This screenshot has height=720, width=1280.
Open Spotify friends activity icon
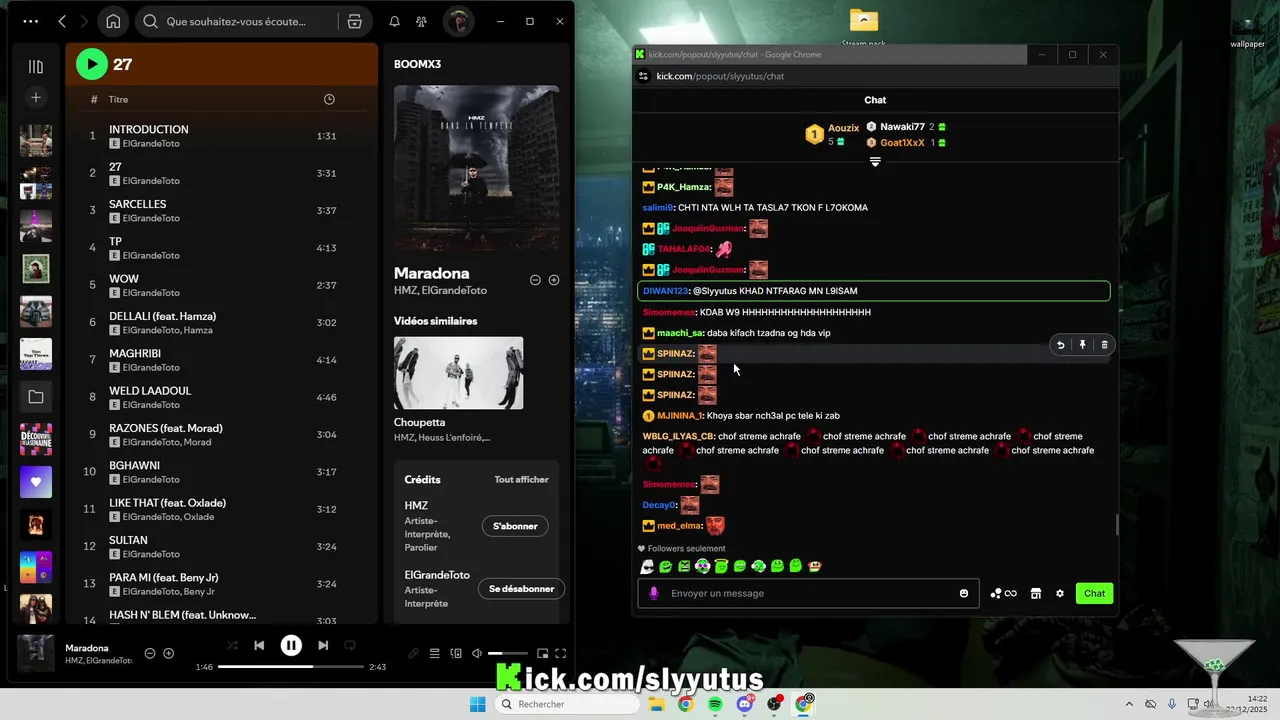pos(421,21)
